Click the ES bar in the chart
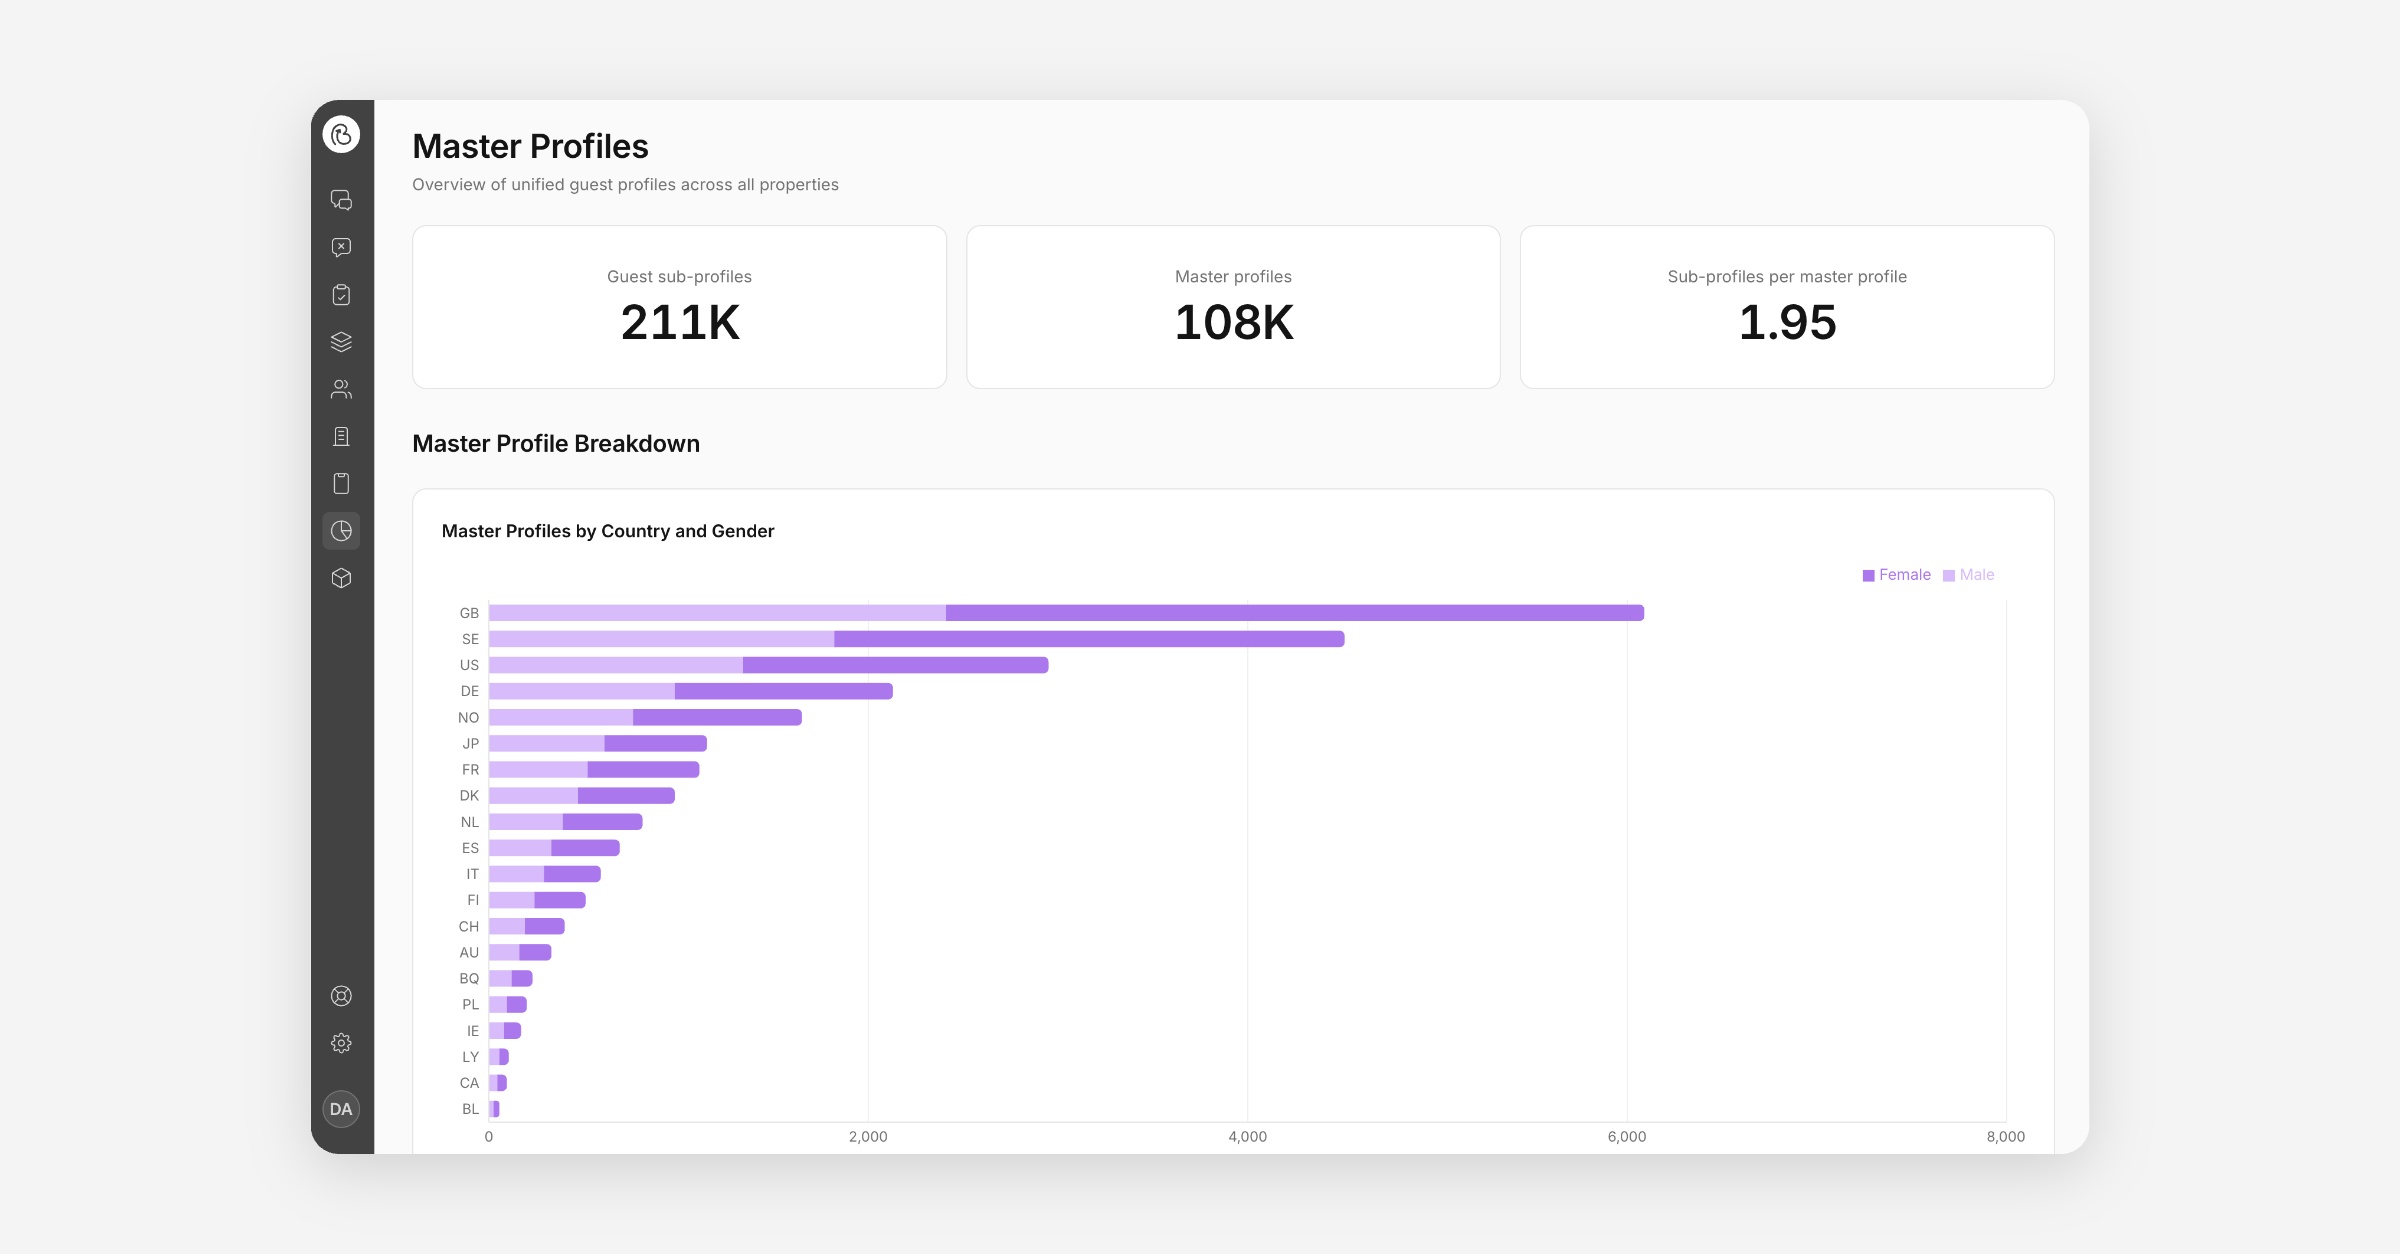Image resolution: width=2400 pixels, height=1254 pixels. click(554, 848)
